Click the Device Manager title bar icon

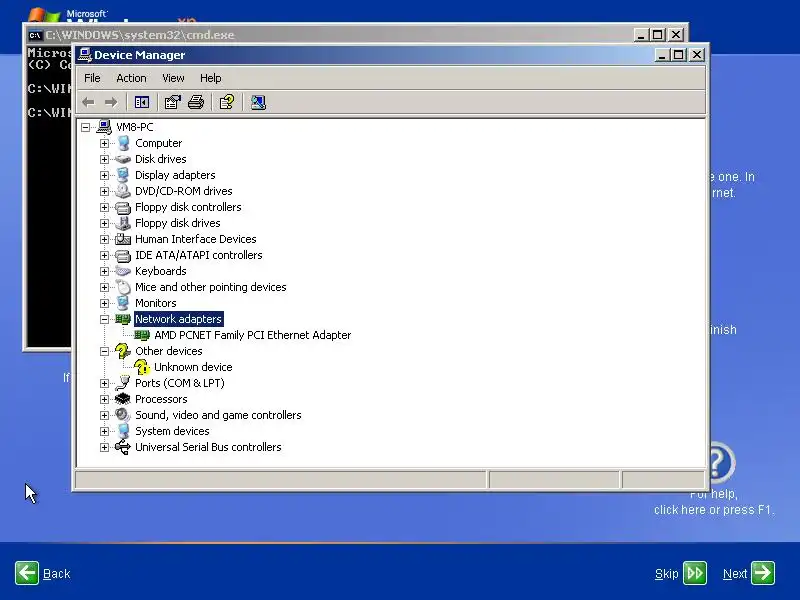pos(84,55)
